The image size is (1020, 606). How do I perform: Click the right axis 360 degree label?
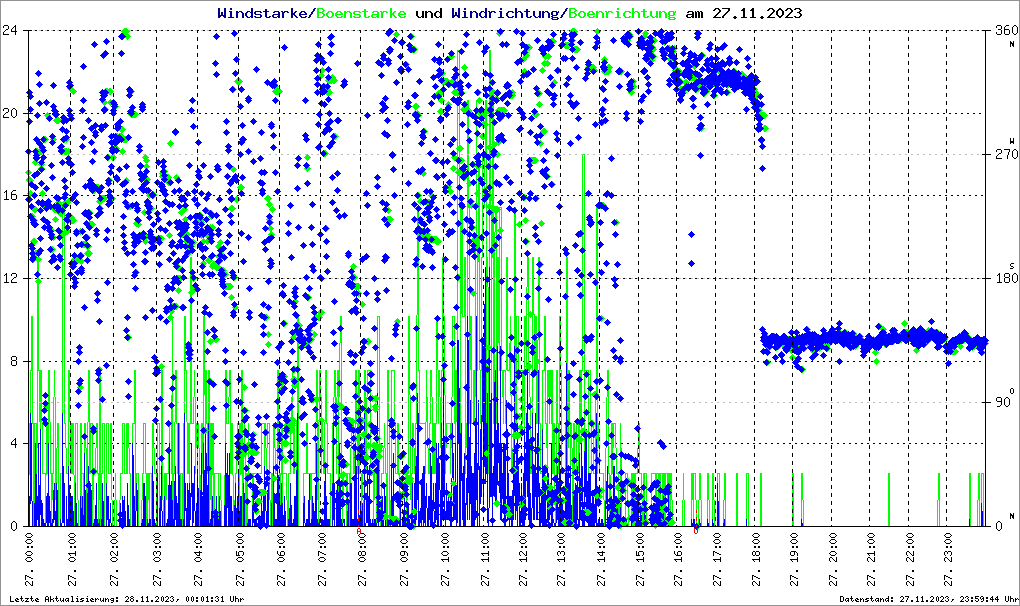point(1004,30)
